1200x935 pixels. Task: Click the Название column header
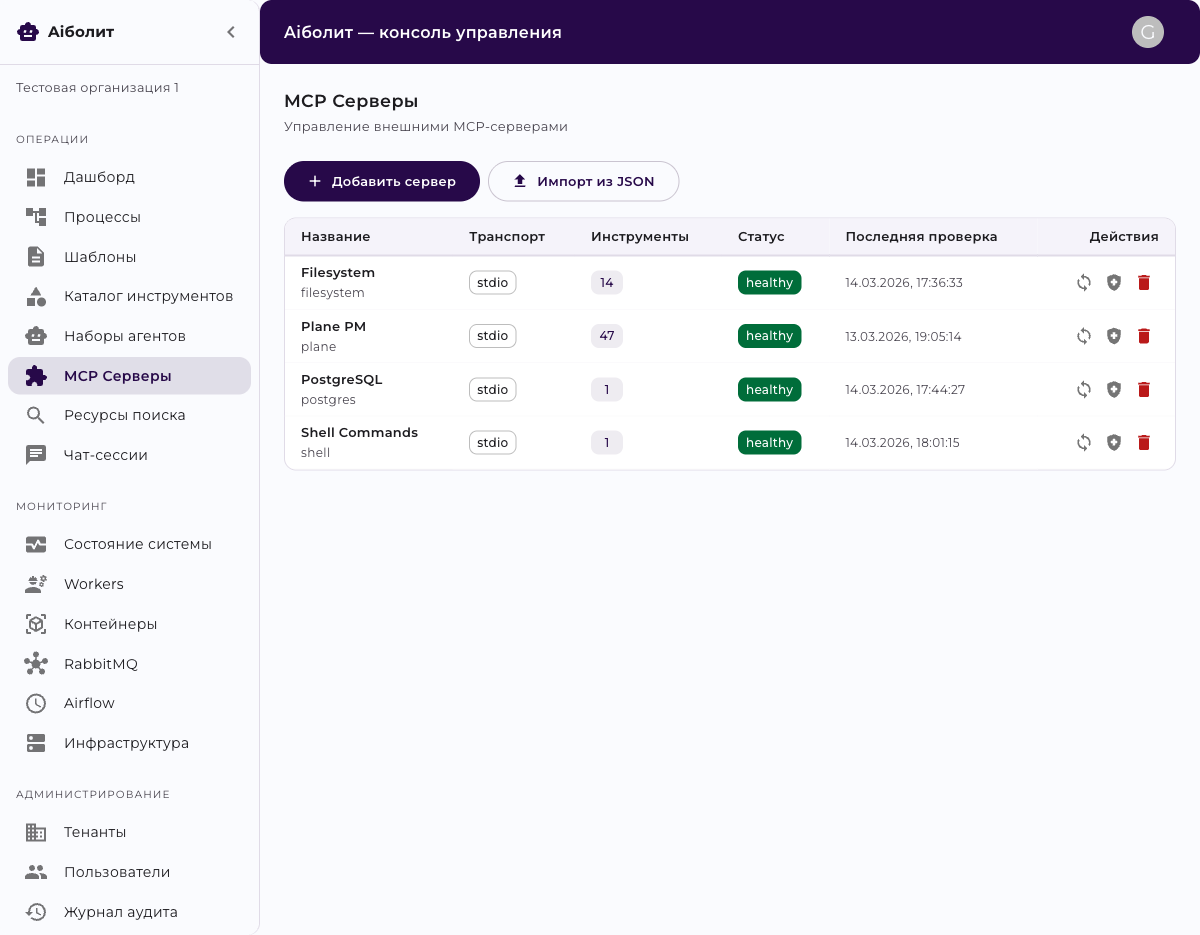point(335,237)
